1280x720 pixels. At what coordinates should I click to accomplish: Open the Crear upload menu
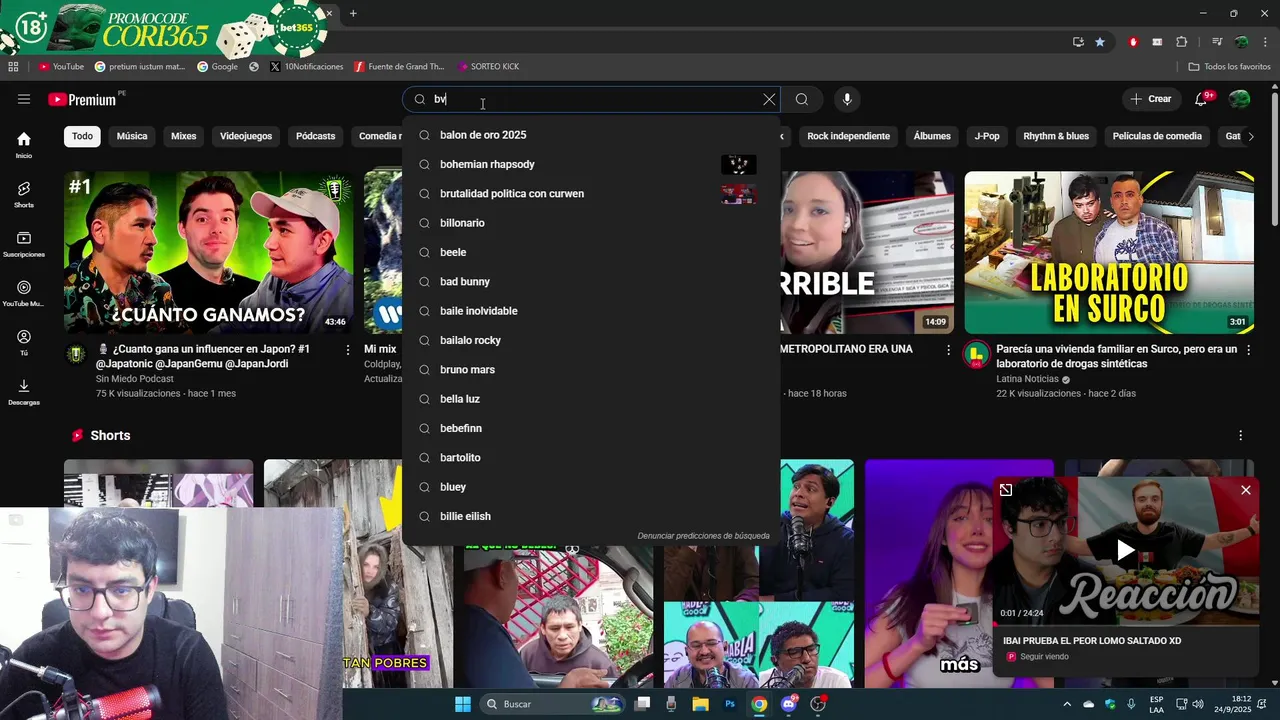(1151, 99)
